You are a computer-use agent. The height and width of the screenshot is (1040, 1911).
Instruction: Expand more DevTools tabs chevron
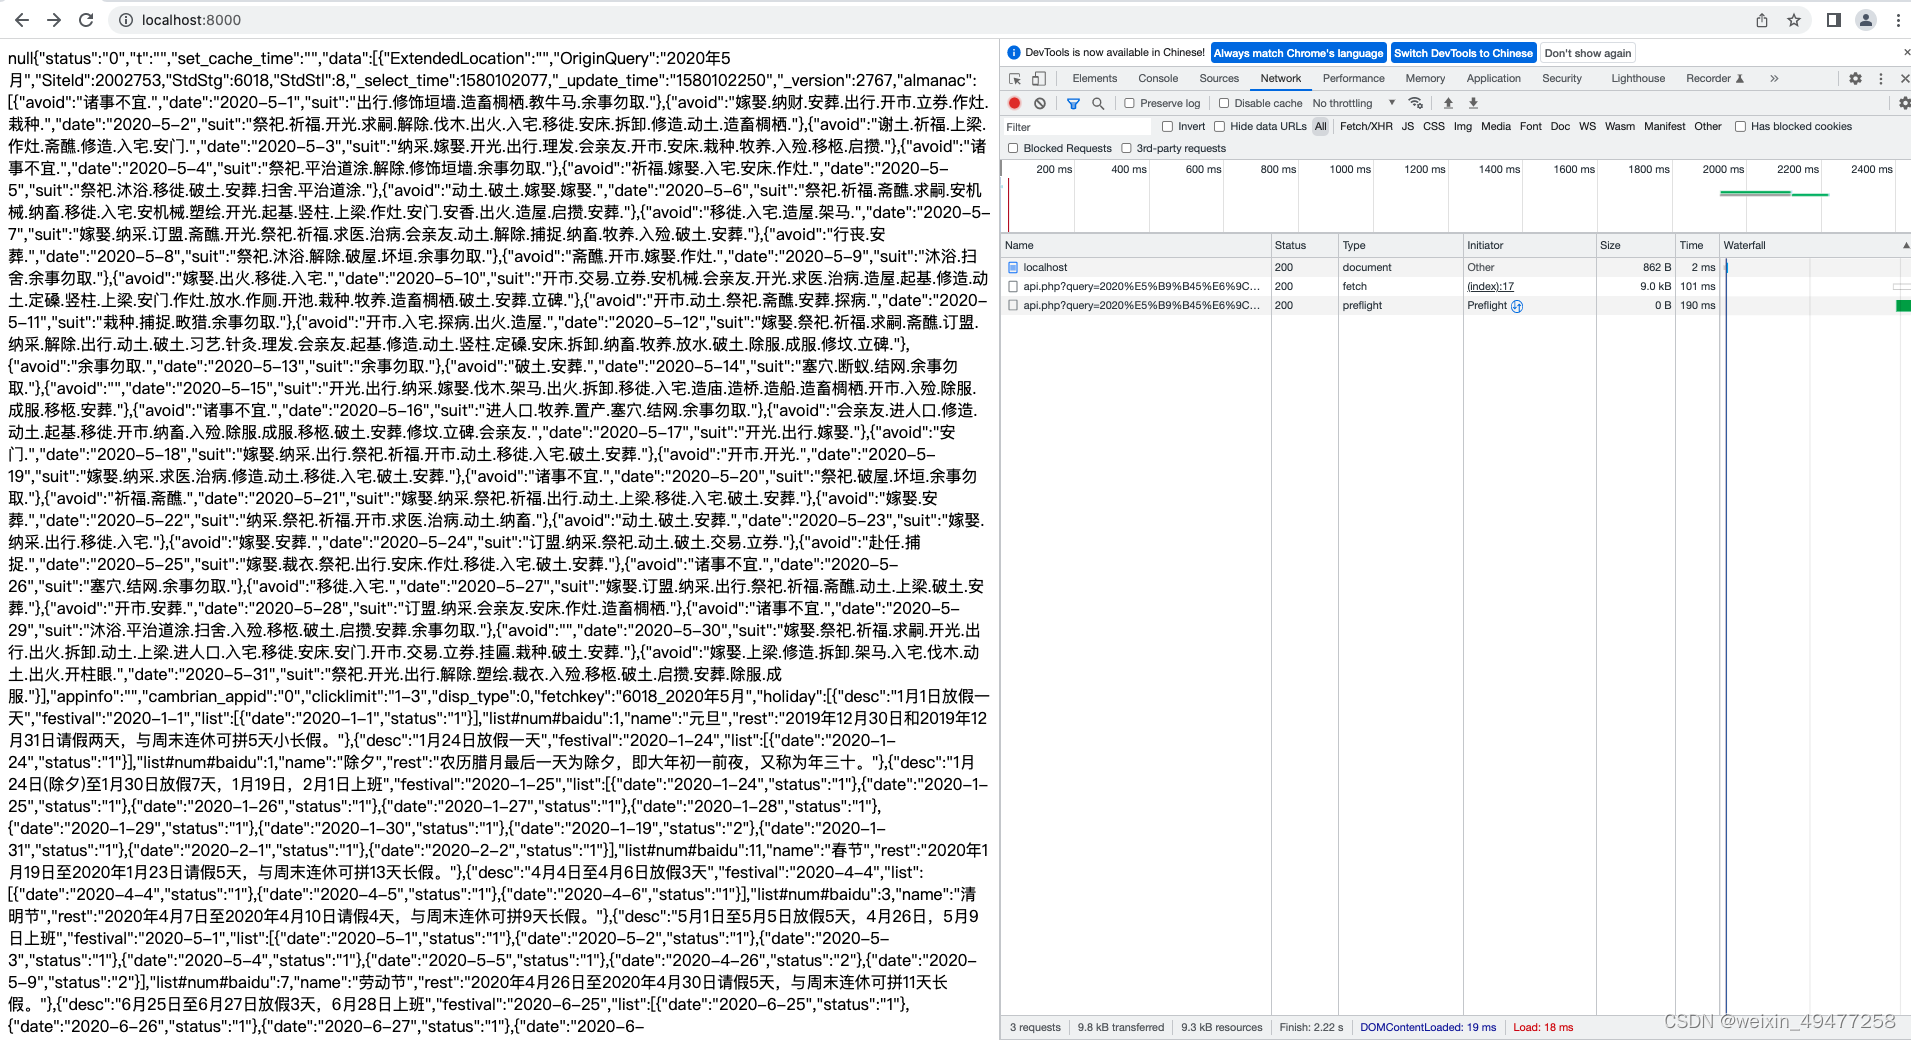click(x=1774, y=78)
